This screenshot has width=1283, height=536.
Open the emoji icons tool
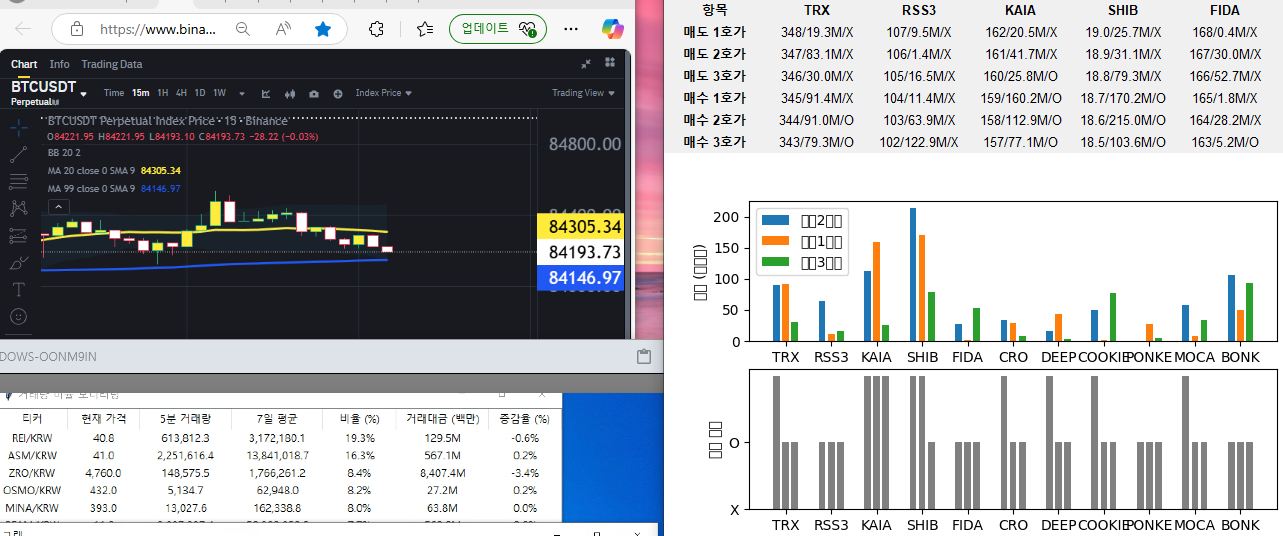coord(19,317)
